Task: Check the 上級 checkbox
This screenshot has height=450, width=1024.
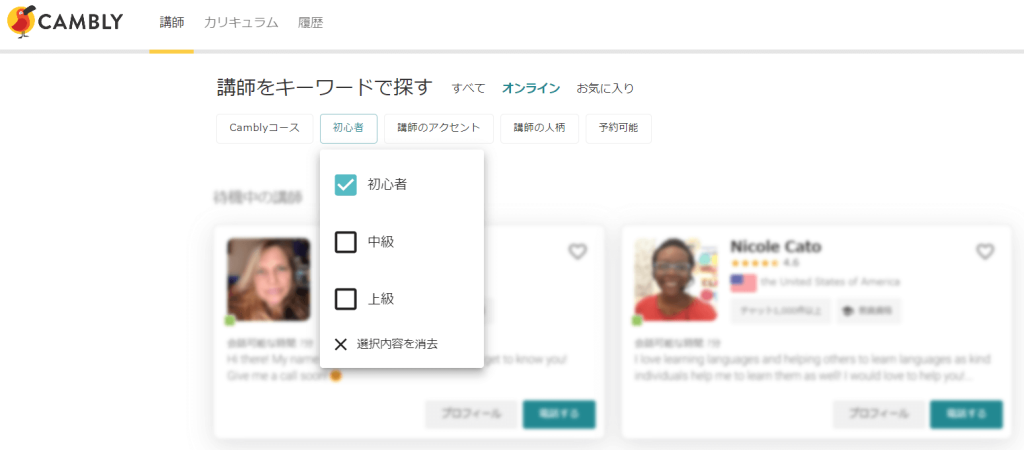Action: [x=346, y=299]
